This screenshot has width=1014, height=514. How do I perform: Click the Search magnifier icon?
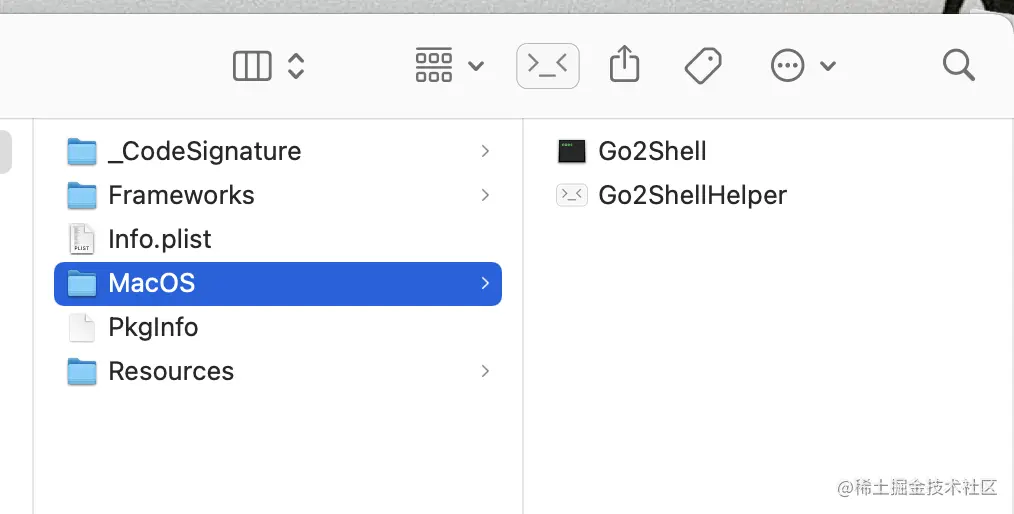(x=958, y=66)
